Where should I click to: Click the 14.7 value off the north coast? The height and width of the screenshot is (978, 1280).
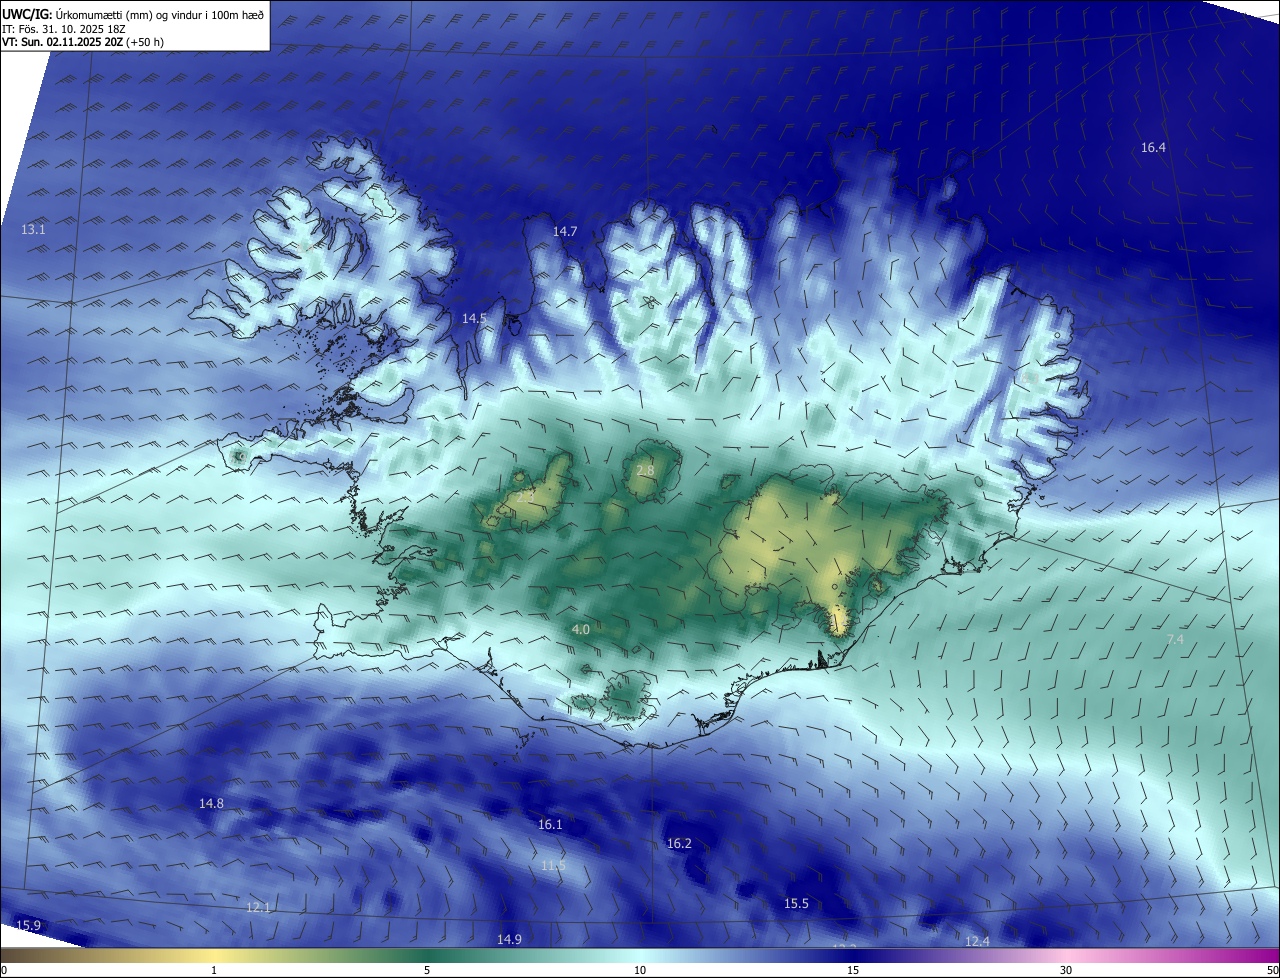565,232
